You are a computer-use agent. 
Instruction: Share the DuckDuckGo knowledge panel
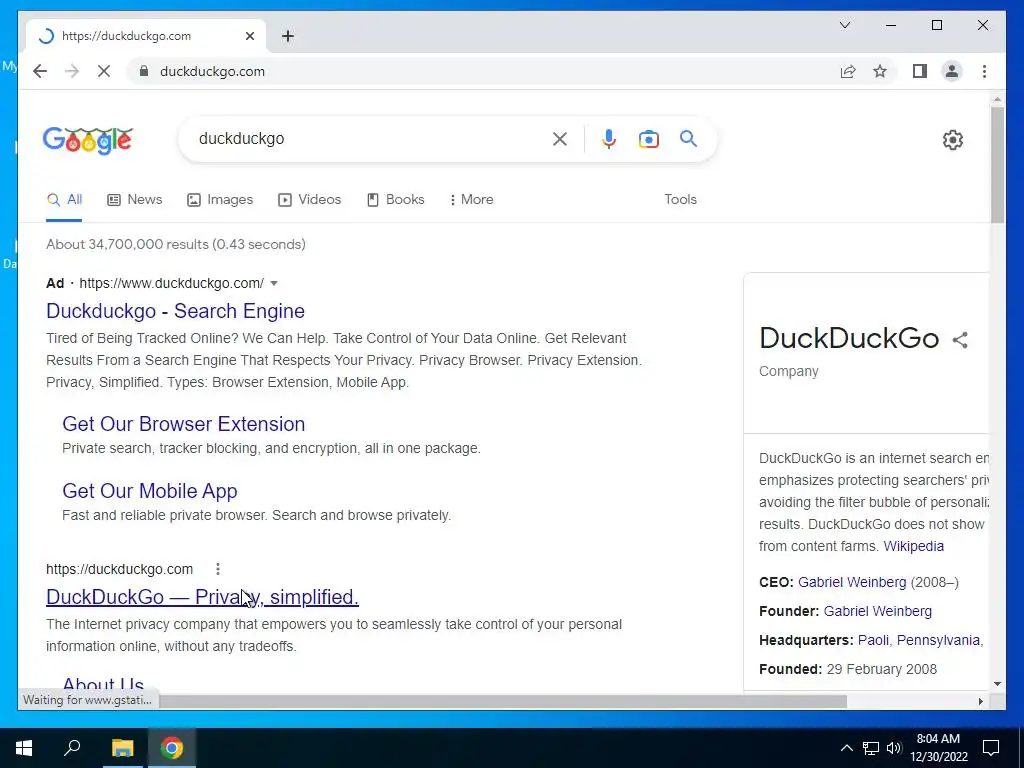(x=960, y=340)
